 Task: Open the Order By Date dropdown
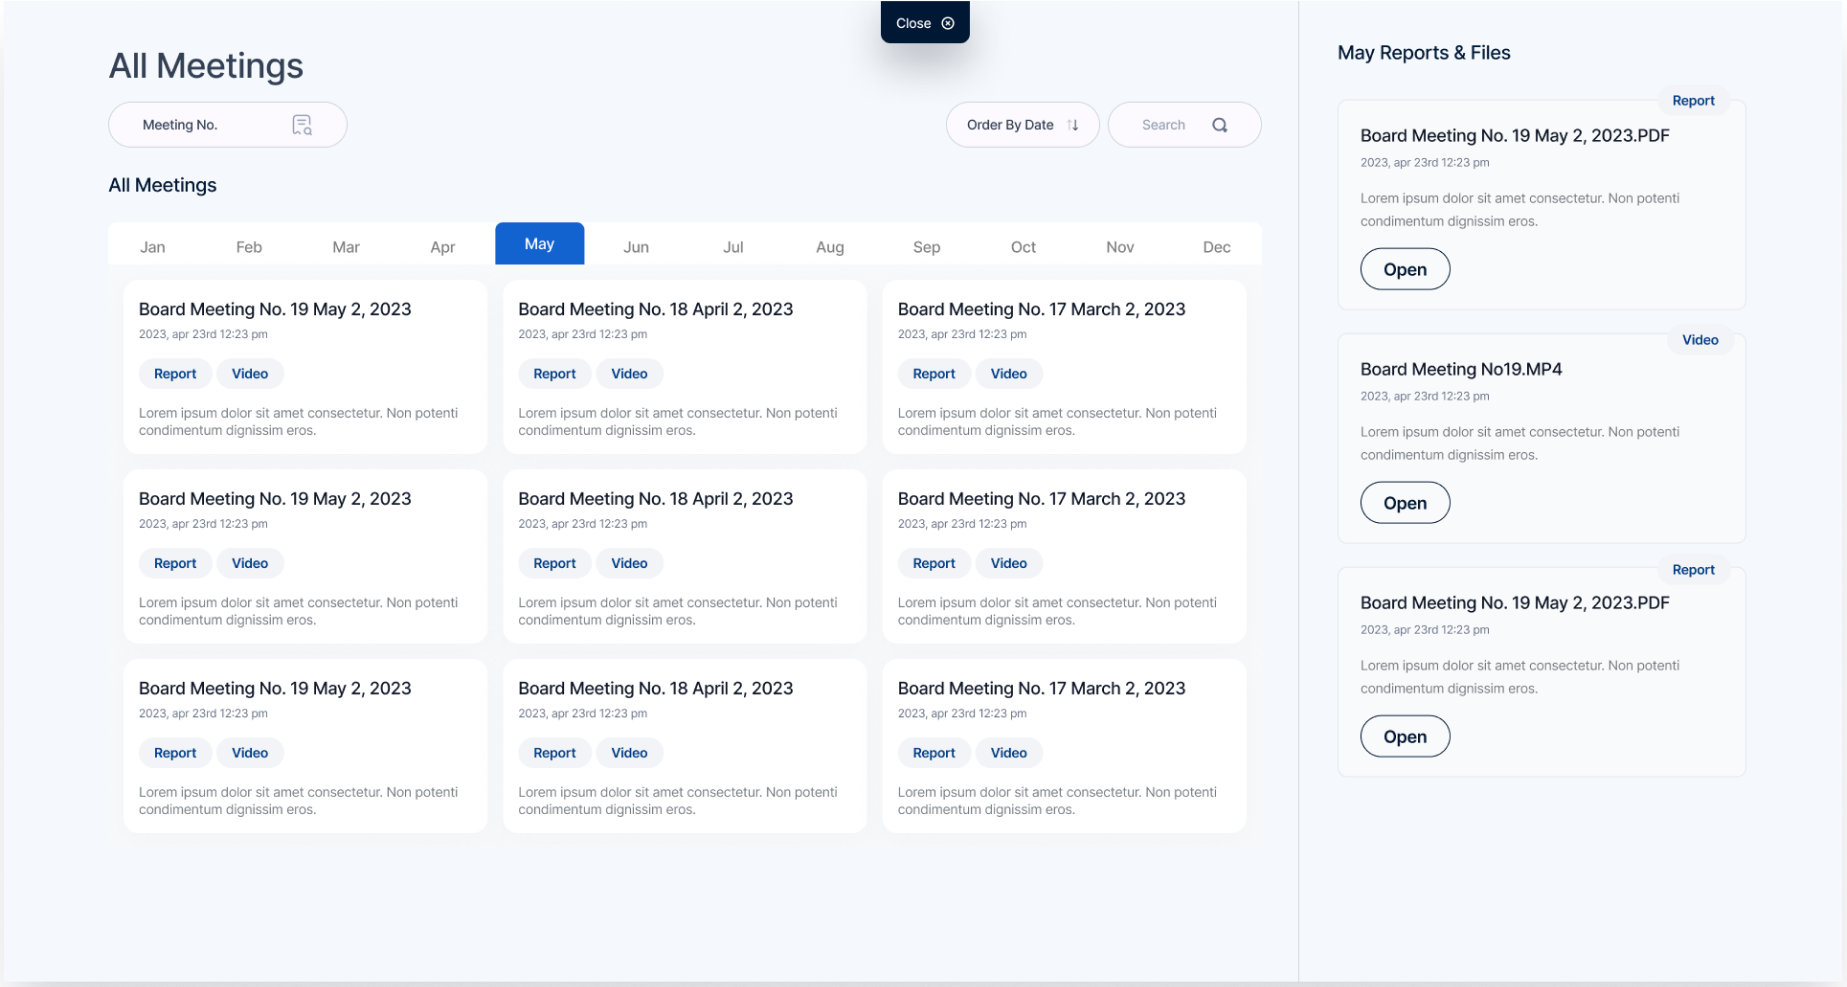[1021, 125]
